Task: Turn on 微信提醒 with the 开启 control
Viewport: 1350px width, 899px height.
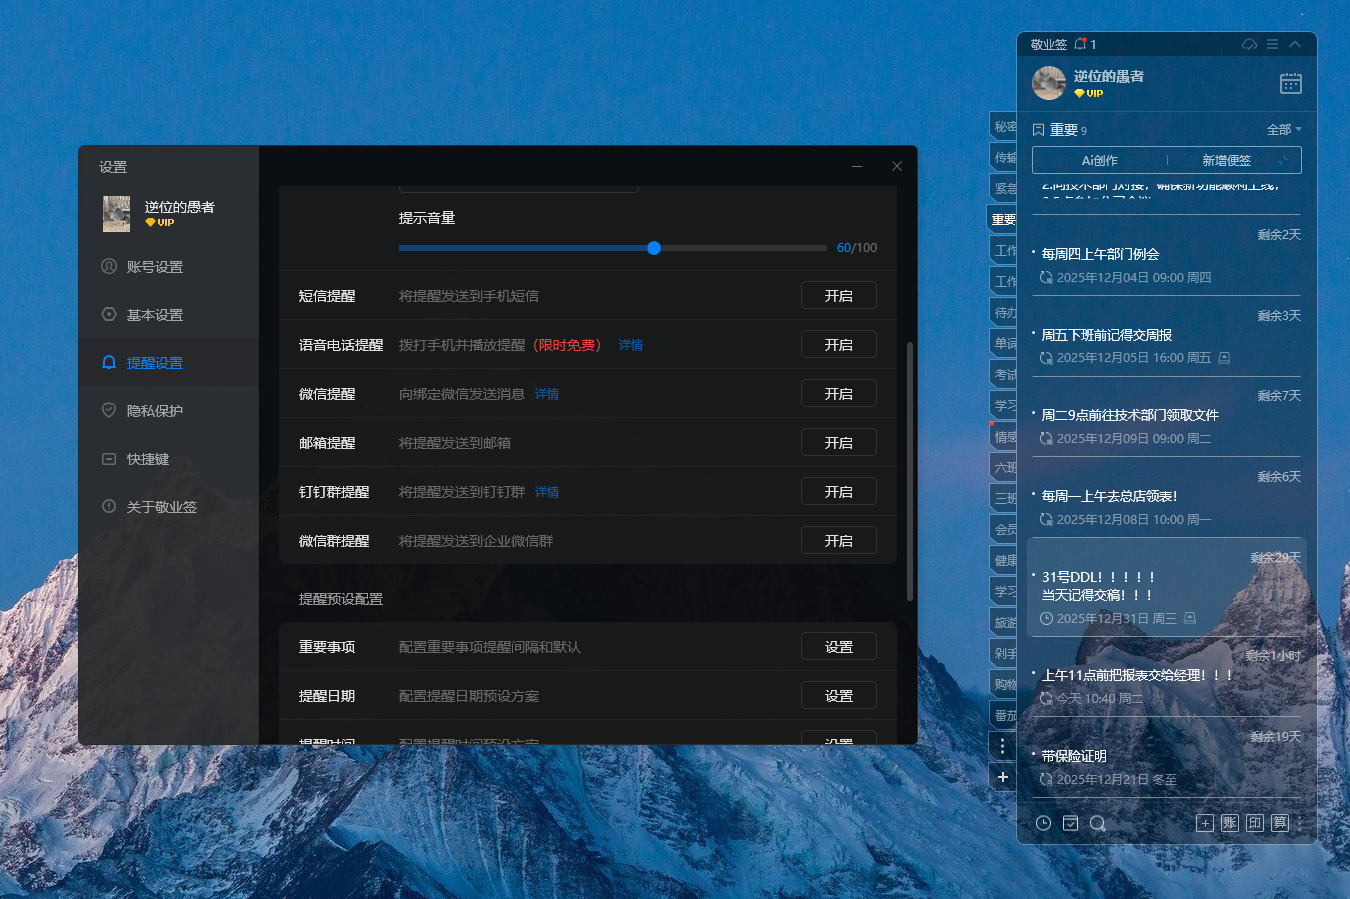Action: (838, 393)
